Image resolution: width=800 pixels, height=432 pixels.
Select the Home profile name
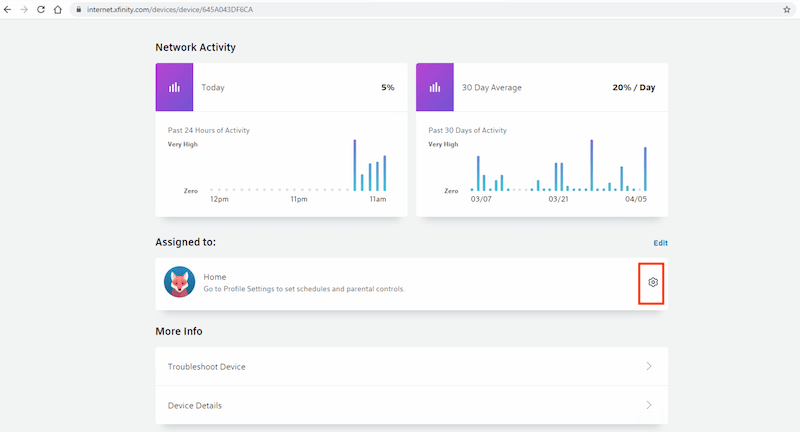pyautogui.click(x=215, y=277)
